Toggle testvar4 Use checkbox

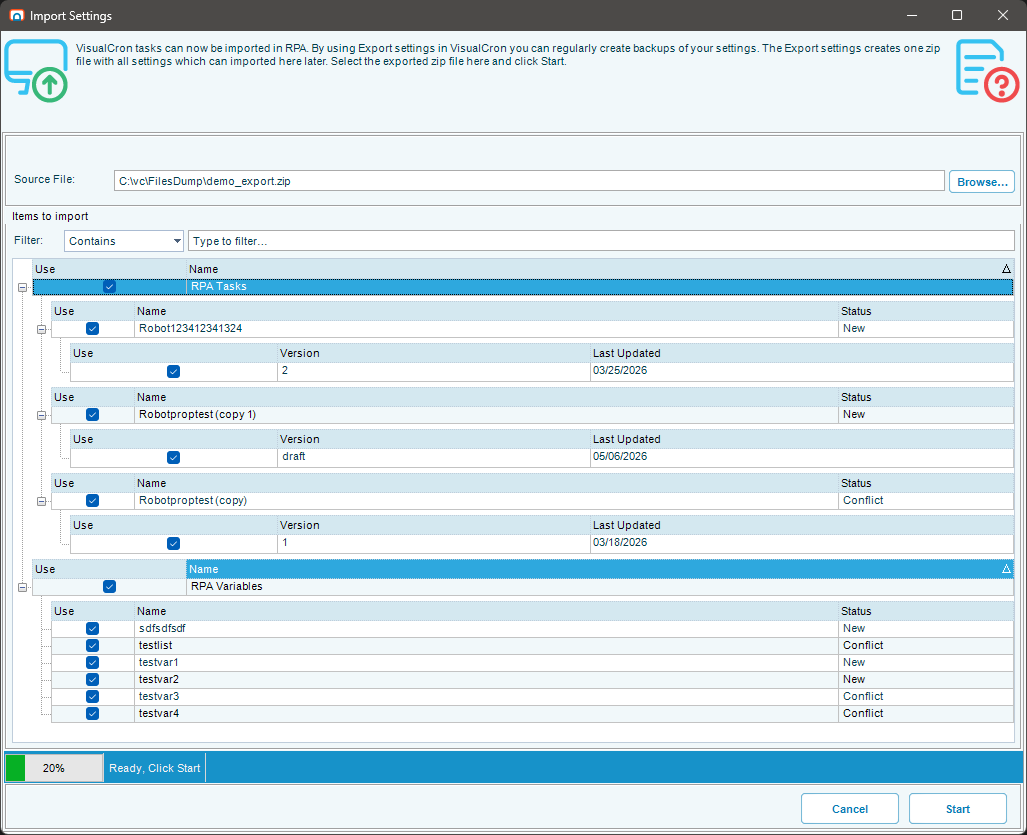pos(92,713)
